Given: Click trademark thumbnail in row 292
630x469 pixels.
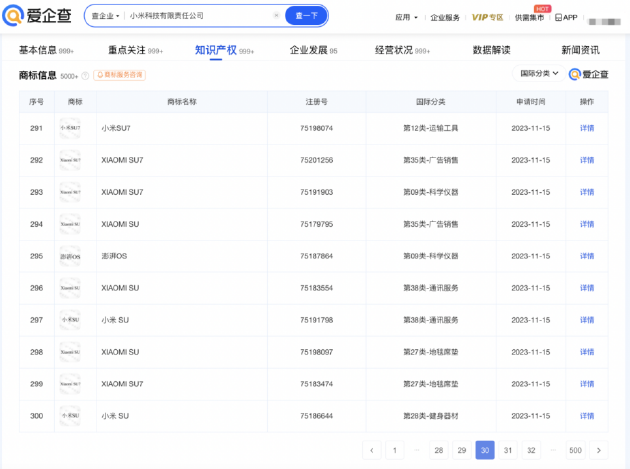Looking at the screenshot, I should [70, 160].
